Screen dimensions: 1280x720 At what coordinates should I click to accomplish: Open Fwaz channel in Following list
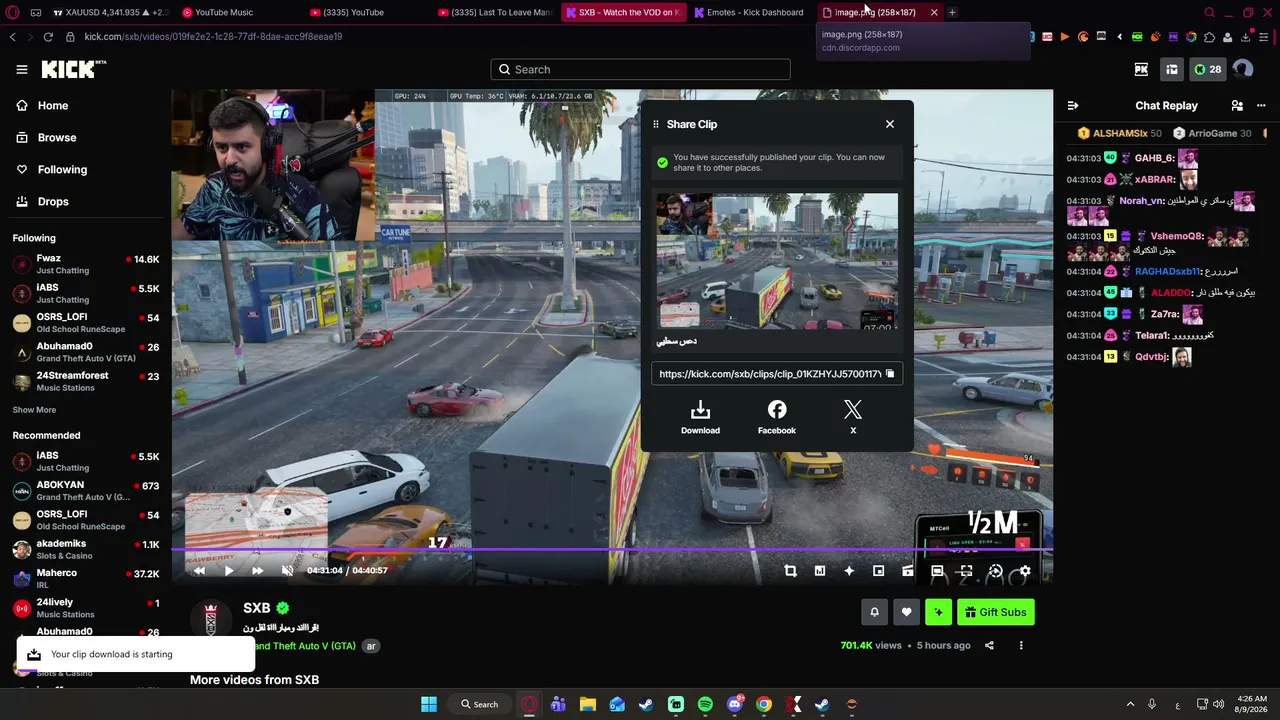[85, 264]
